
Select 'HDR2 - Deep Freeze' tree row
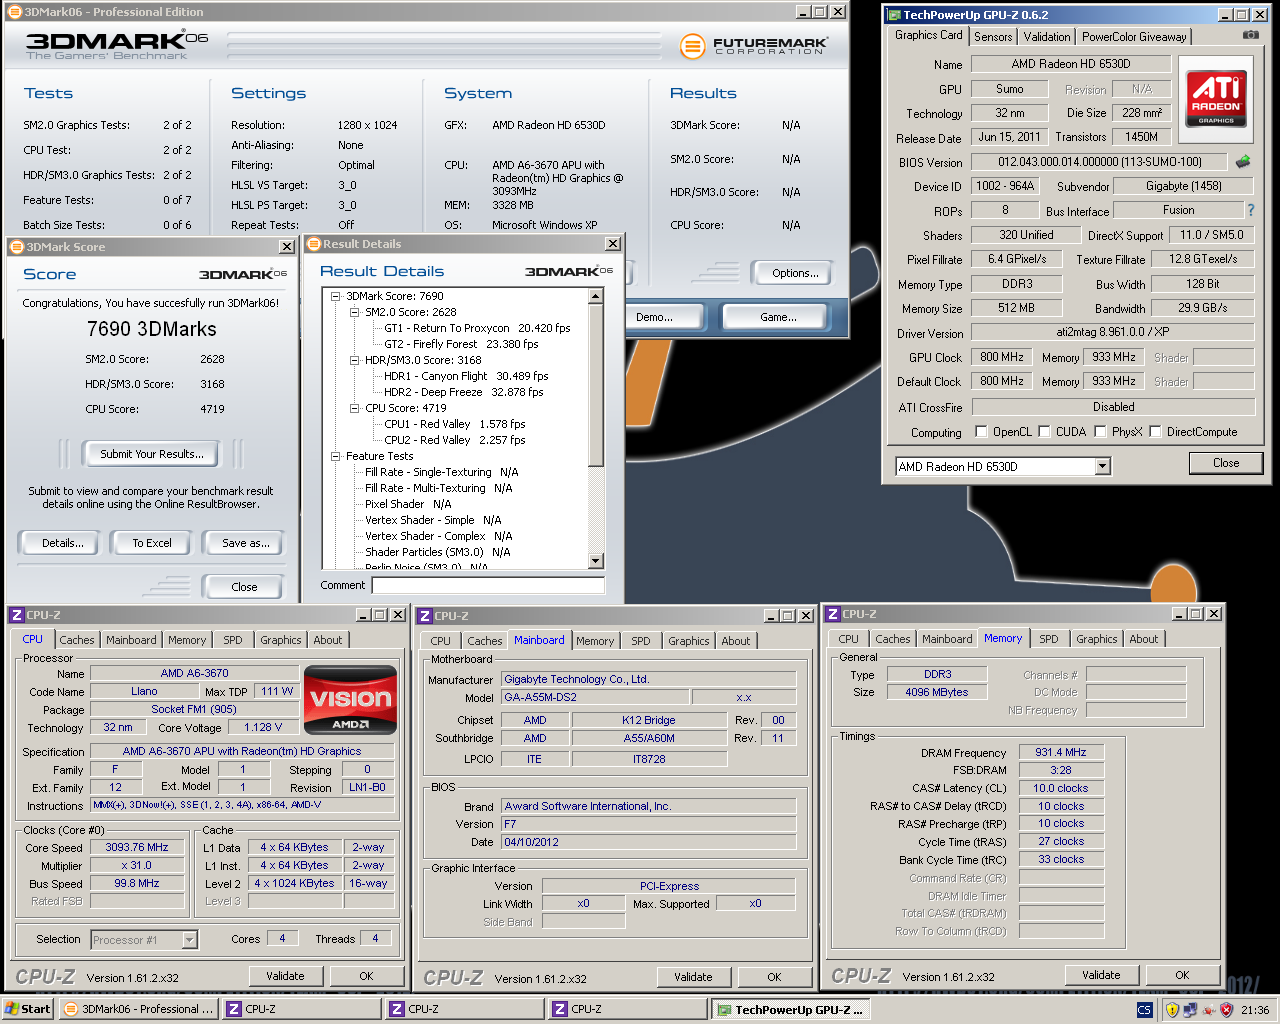[x=463, y=392]
